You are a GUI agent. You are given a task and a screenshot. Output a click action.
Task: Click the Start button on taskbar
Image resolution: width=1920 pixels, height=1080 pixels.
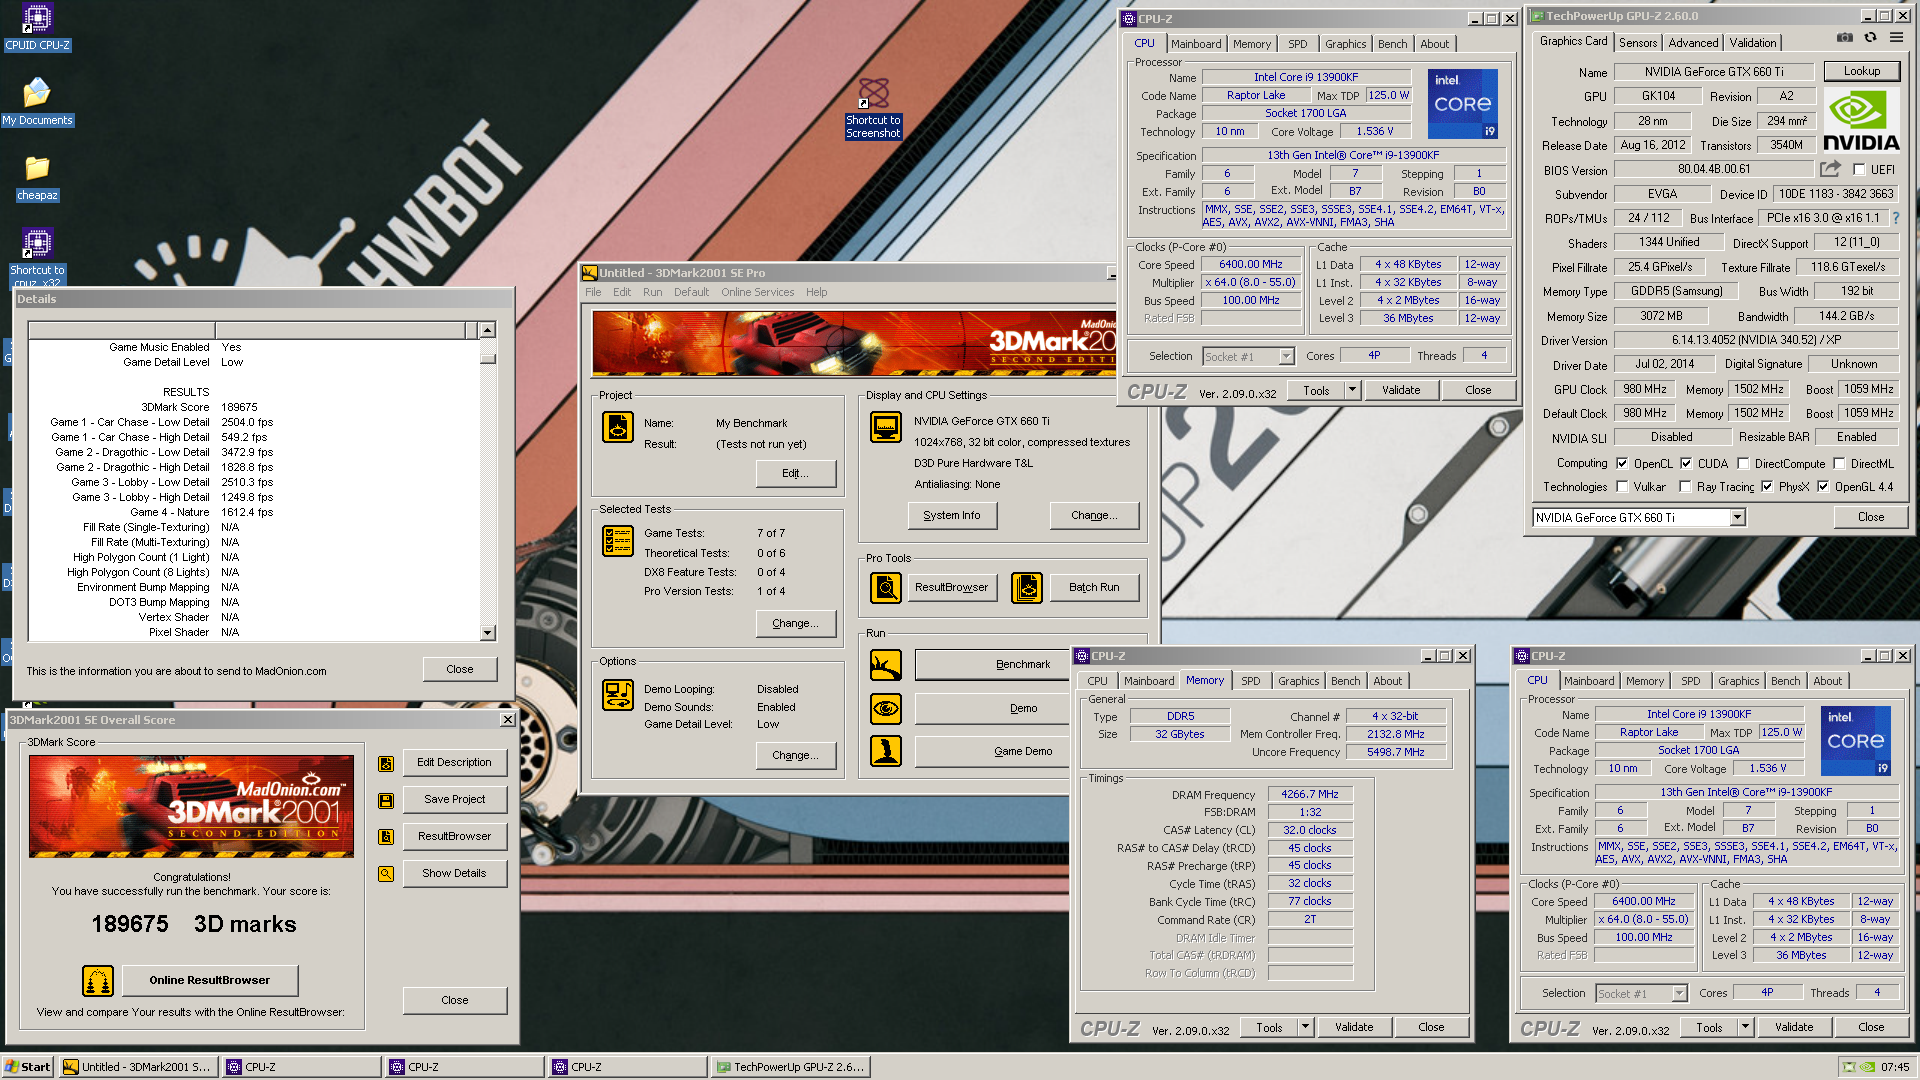tap(28, 1067)
